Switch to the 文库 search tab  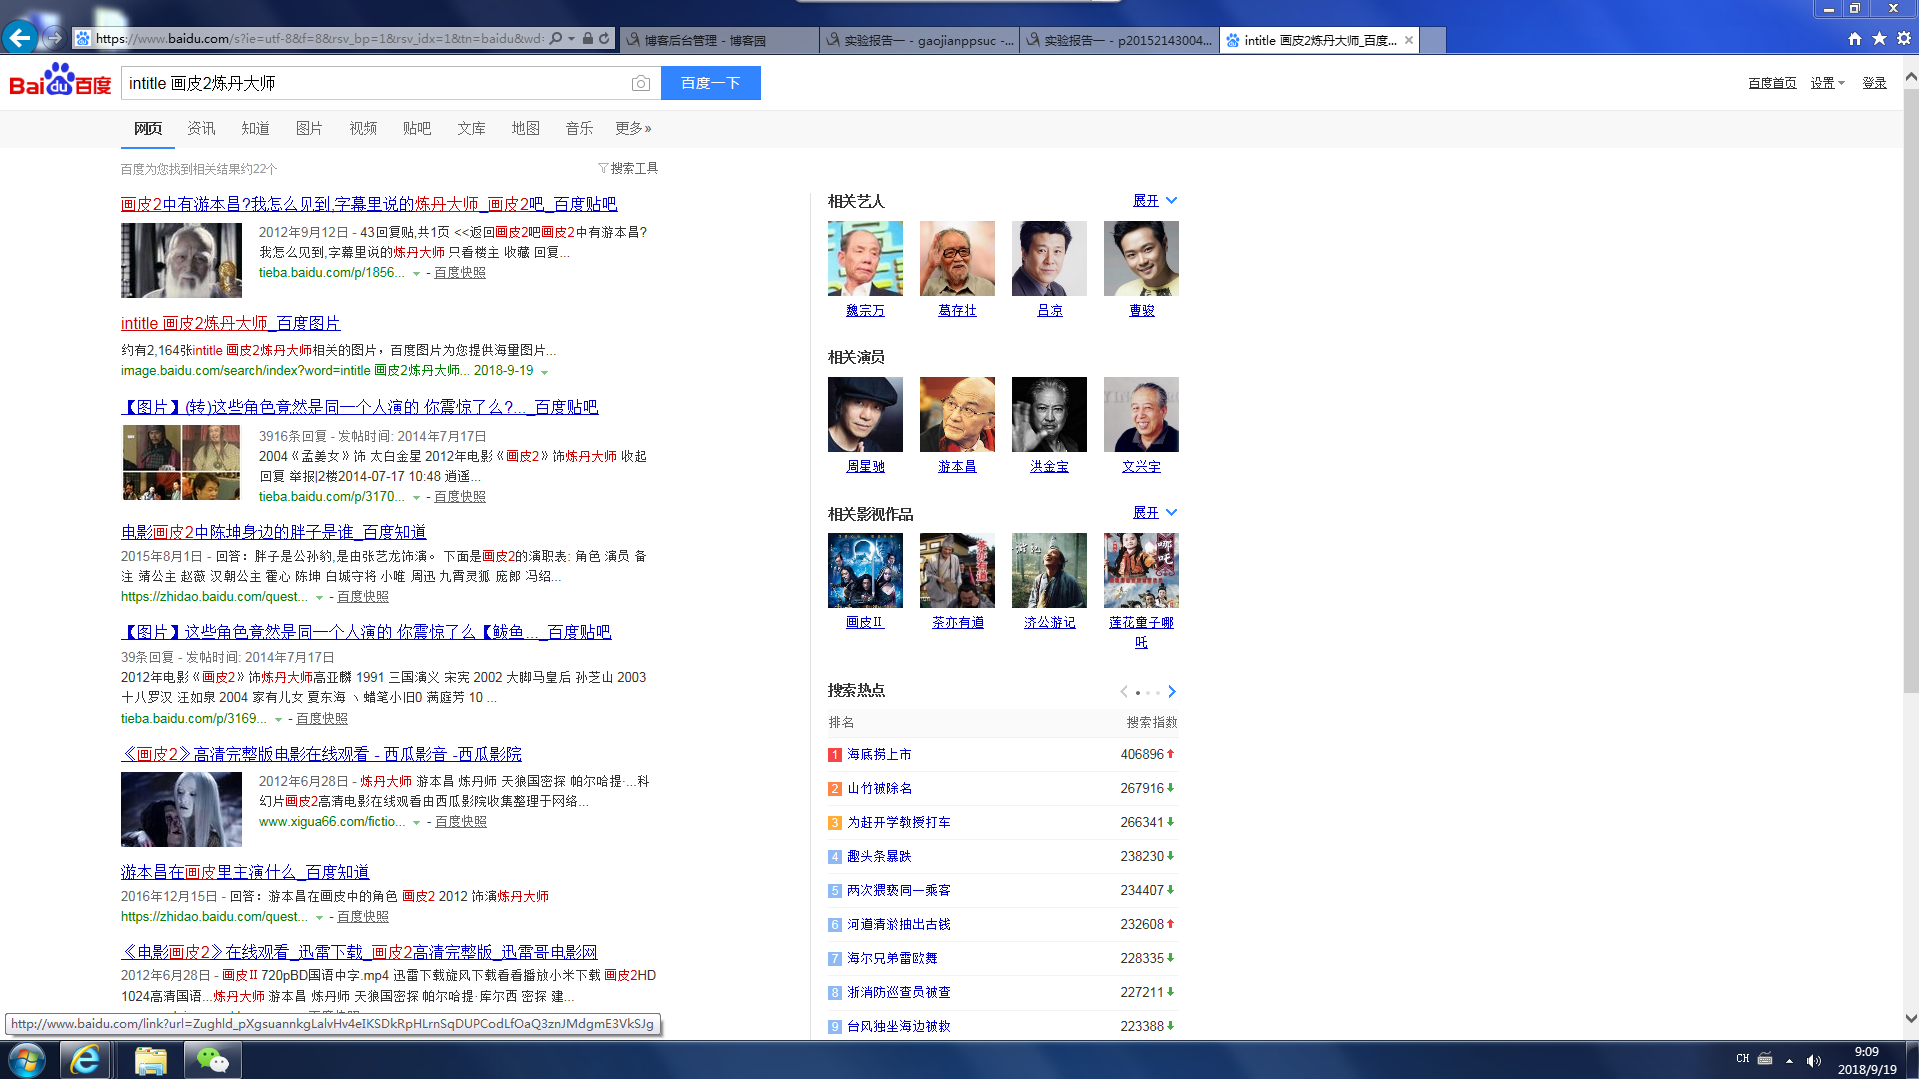tap(471, 128)
